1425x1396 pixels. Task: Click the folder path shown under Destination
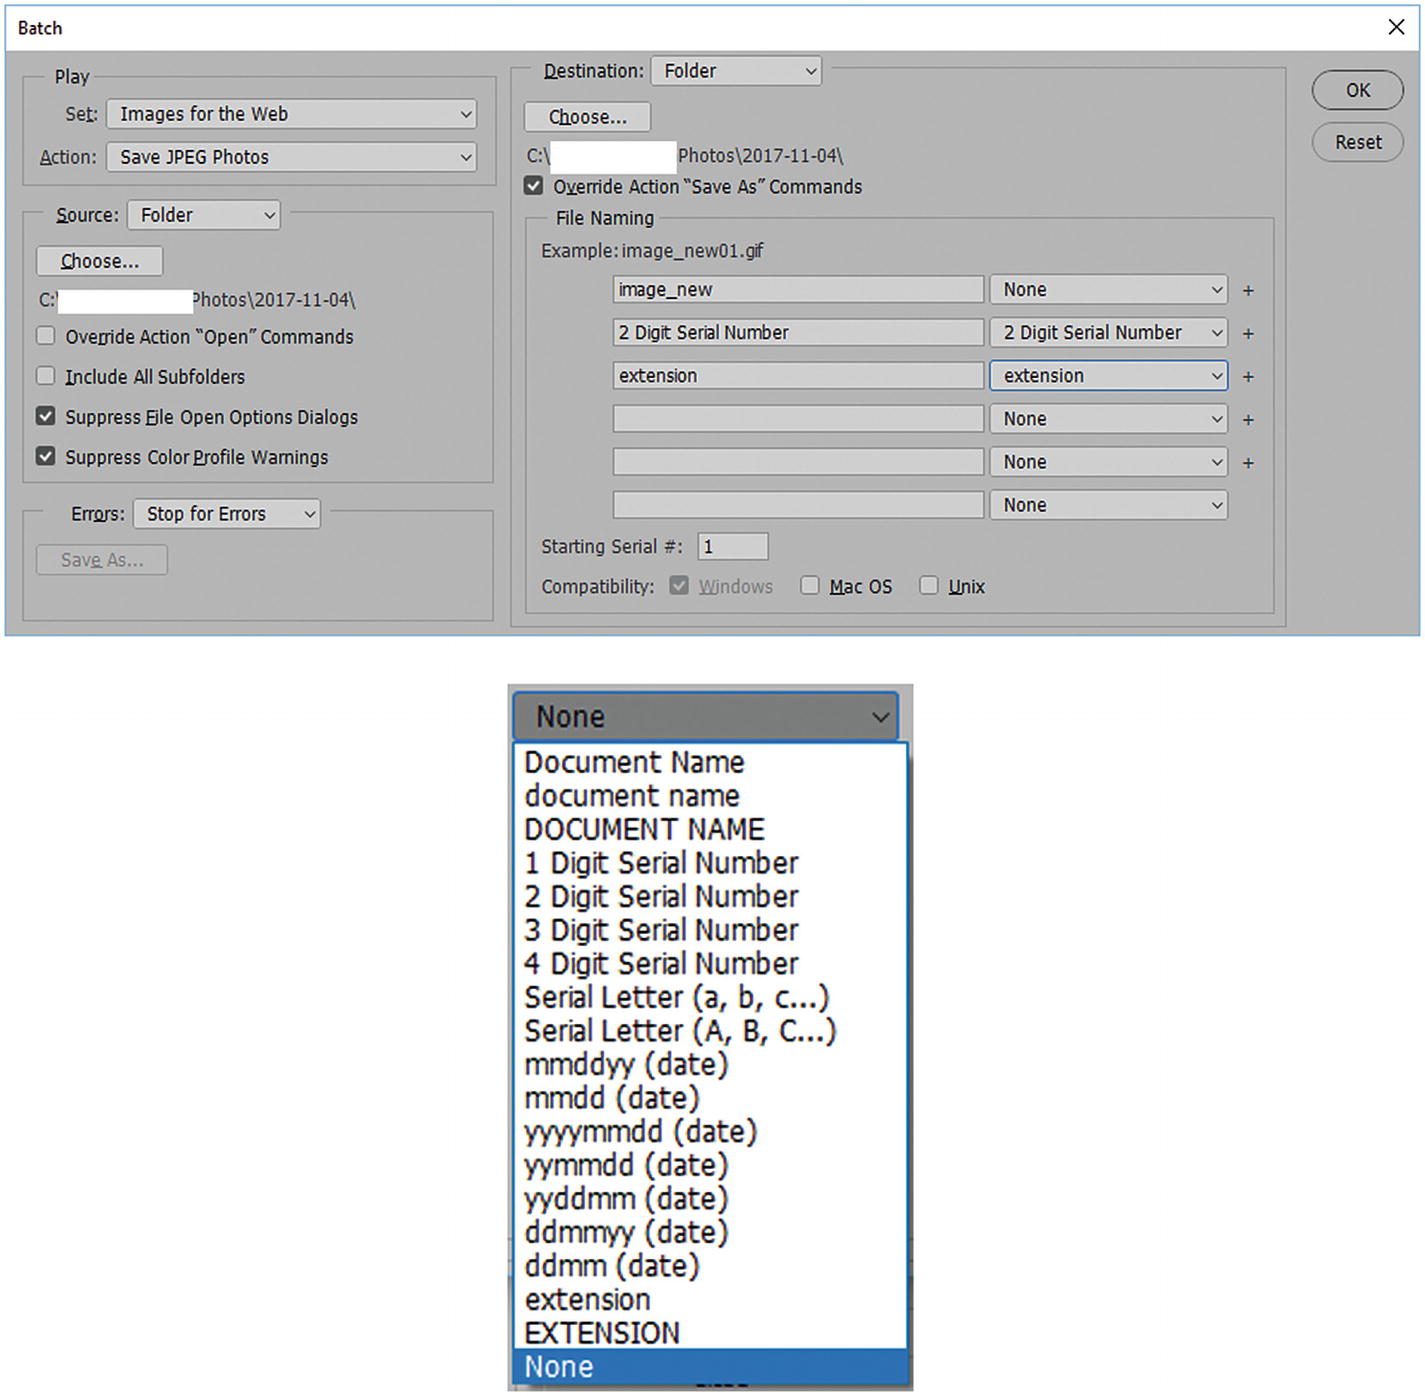(x=685, y=156)
